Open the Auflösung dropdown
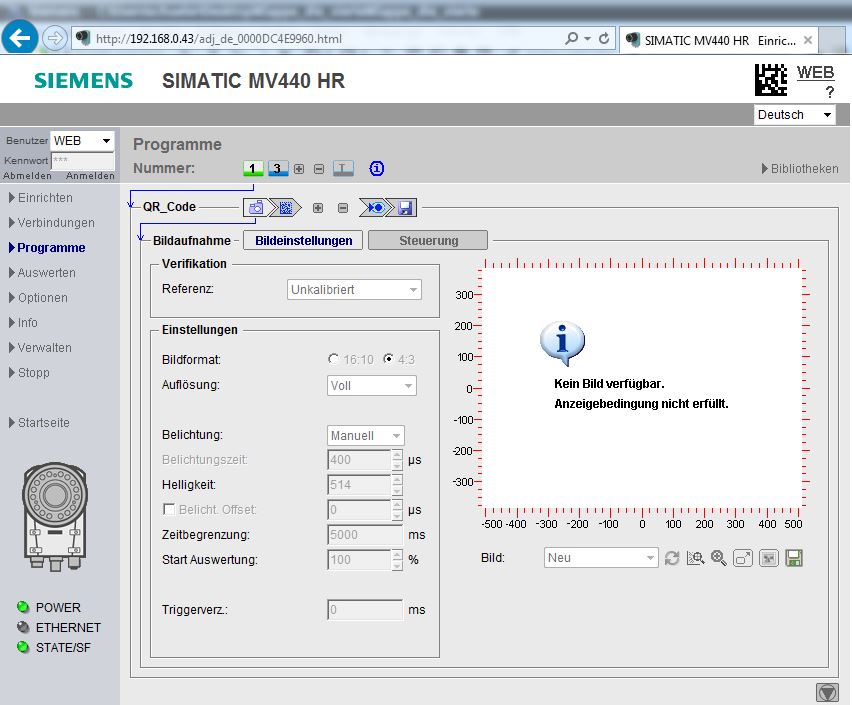 point(372,385)
